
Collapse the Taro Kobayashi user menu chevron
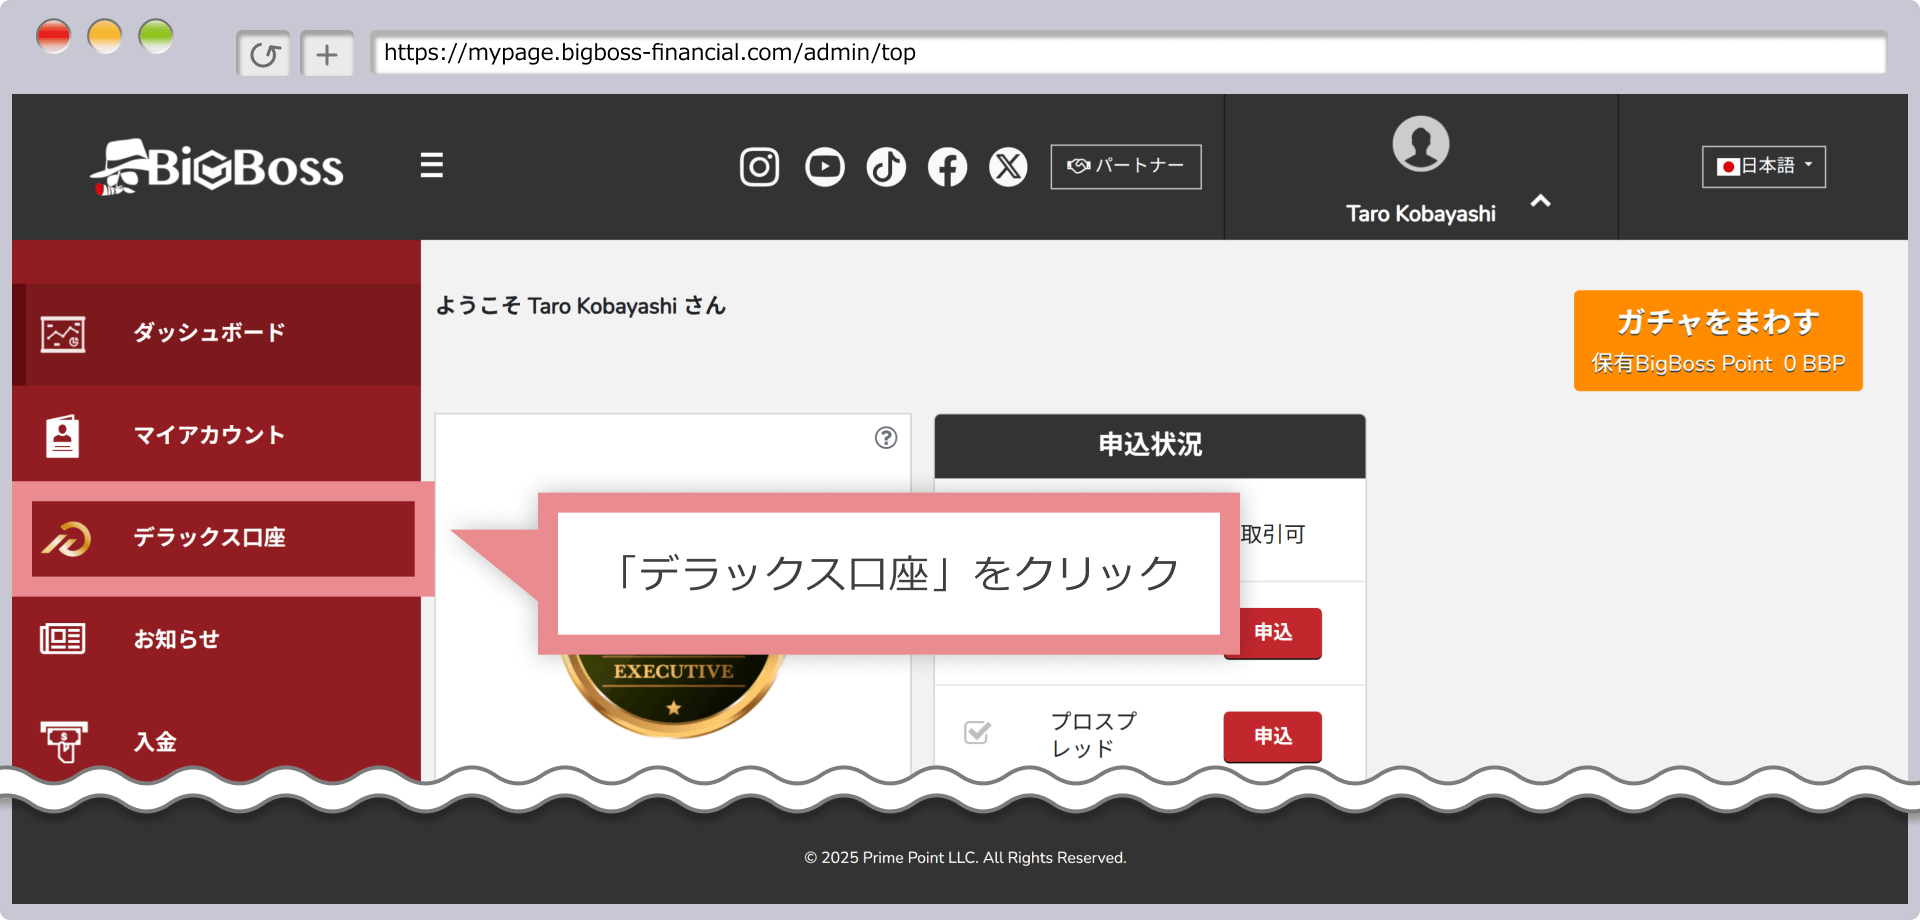1540,202
